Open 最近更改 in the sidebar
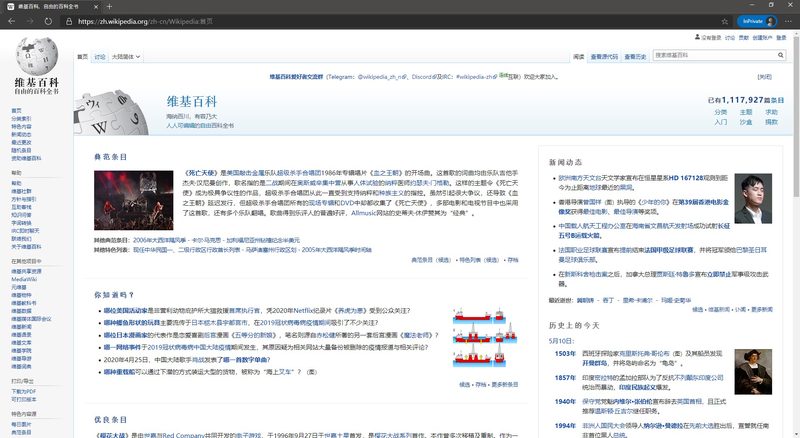The image size is (800, 438). 21,142
